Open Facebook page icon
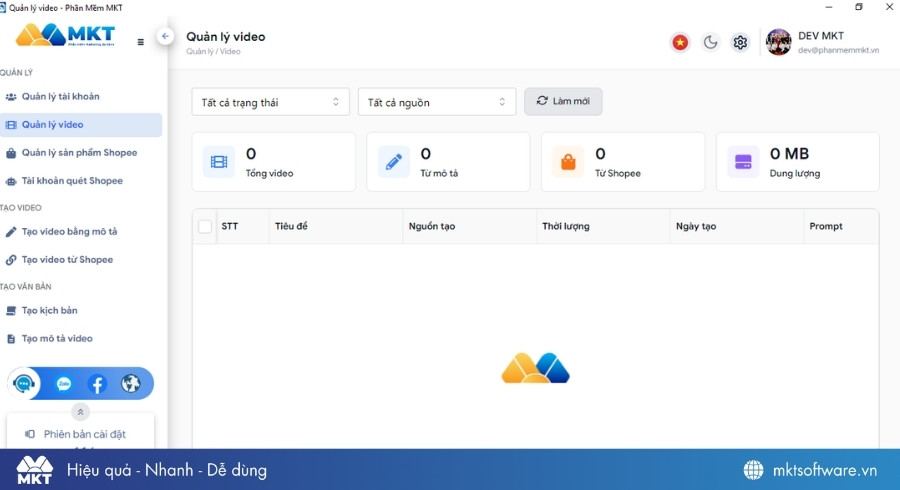The height and width of the screenshot is (490, 900). [97, 384]
